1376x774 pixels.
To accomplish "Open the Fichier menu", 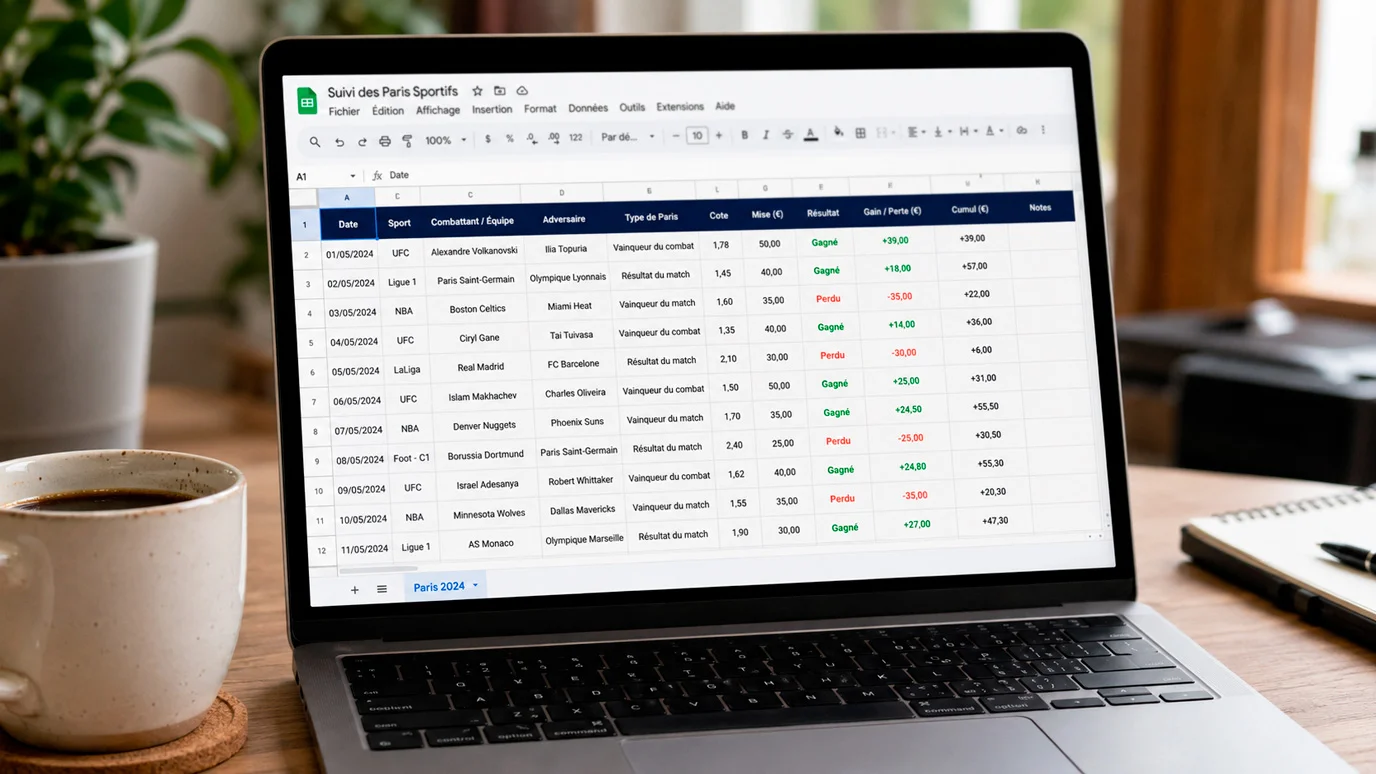I will click(x=344, y=112).
